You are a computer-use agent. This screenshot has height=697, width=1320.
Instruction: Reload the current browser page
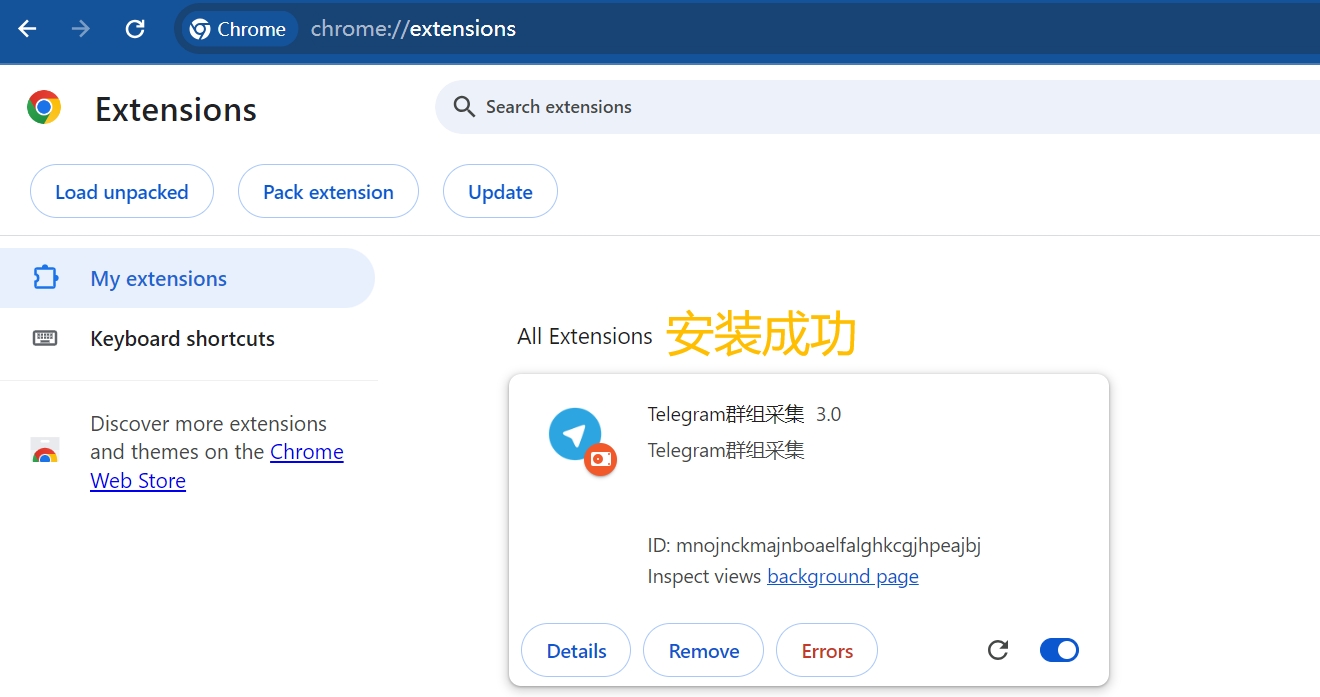[x=135, y=29]
